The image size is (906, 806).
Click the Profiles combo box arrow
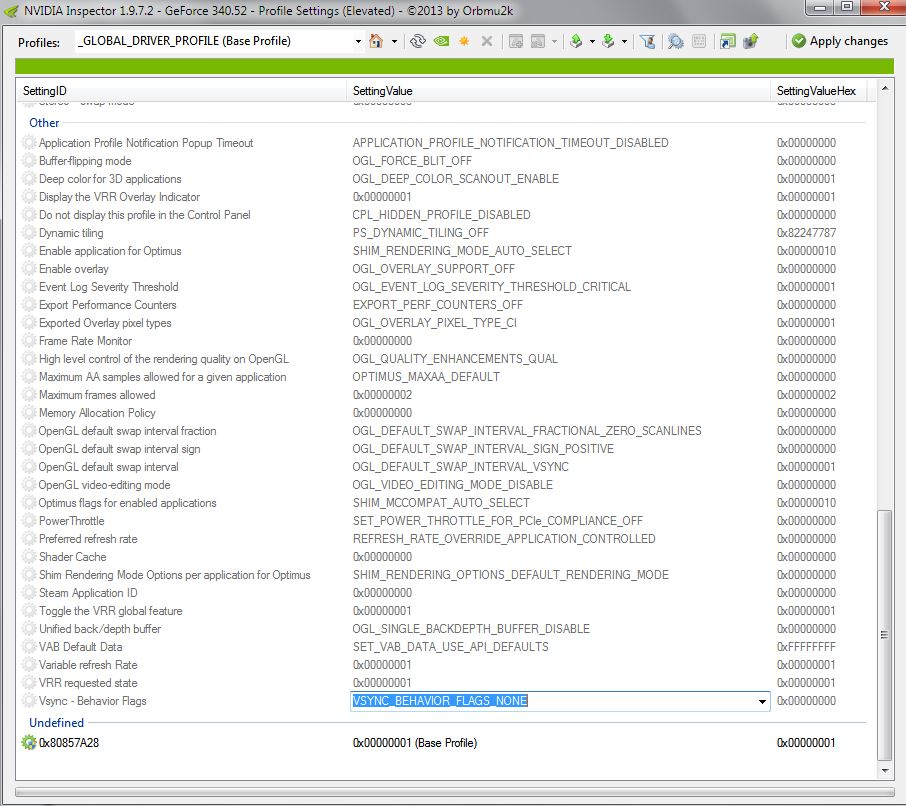pos(358,42)
